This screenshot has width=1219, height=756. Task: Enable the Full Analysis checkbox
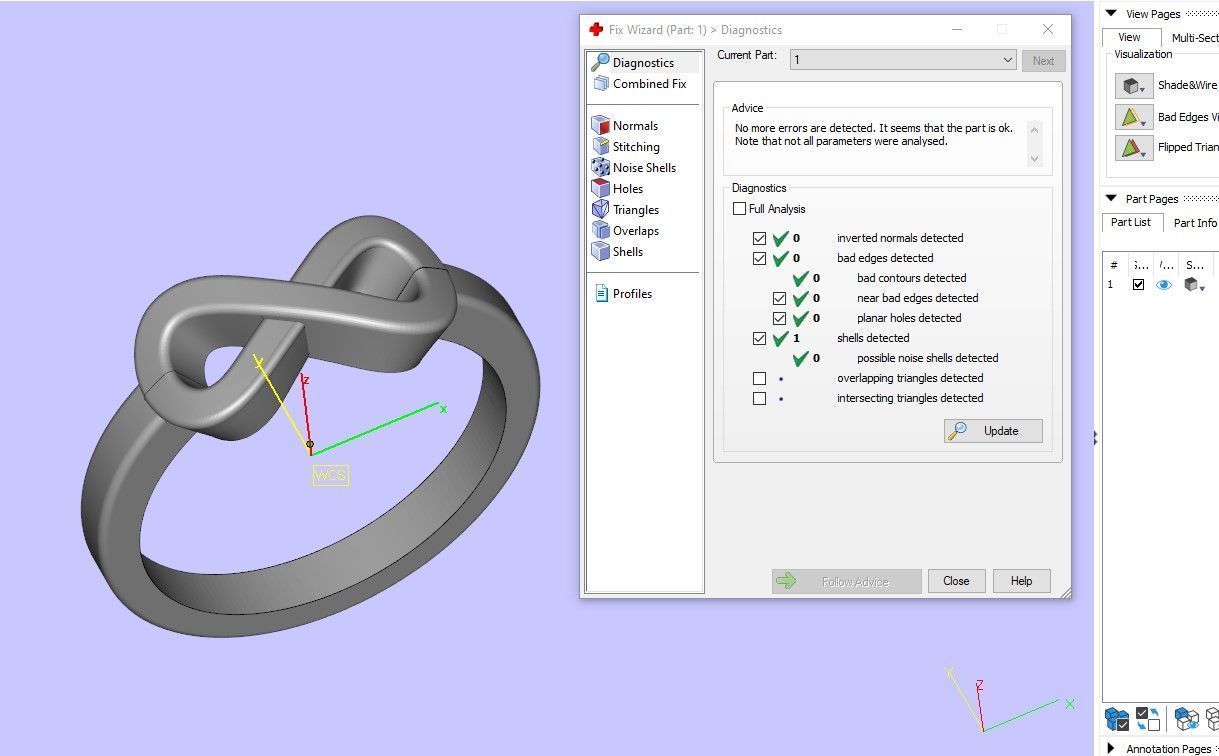pos(740,209)
